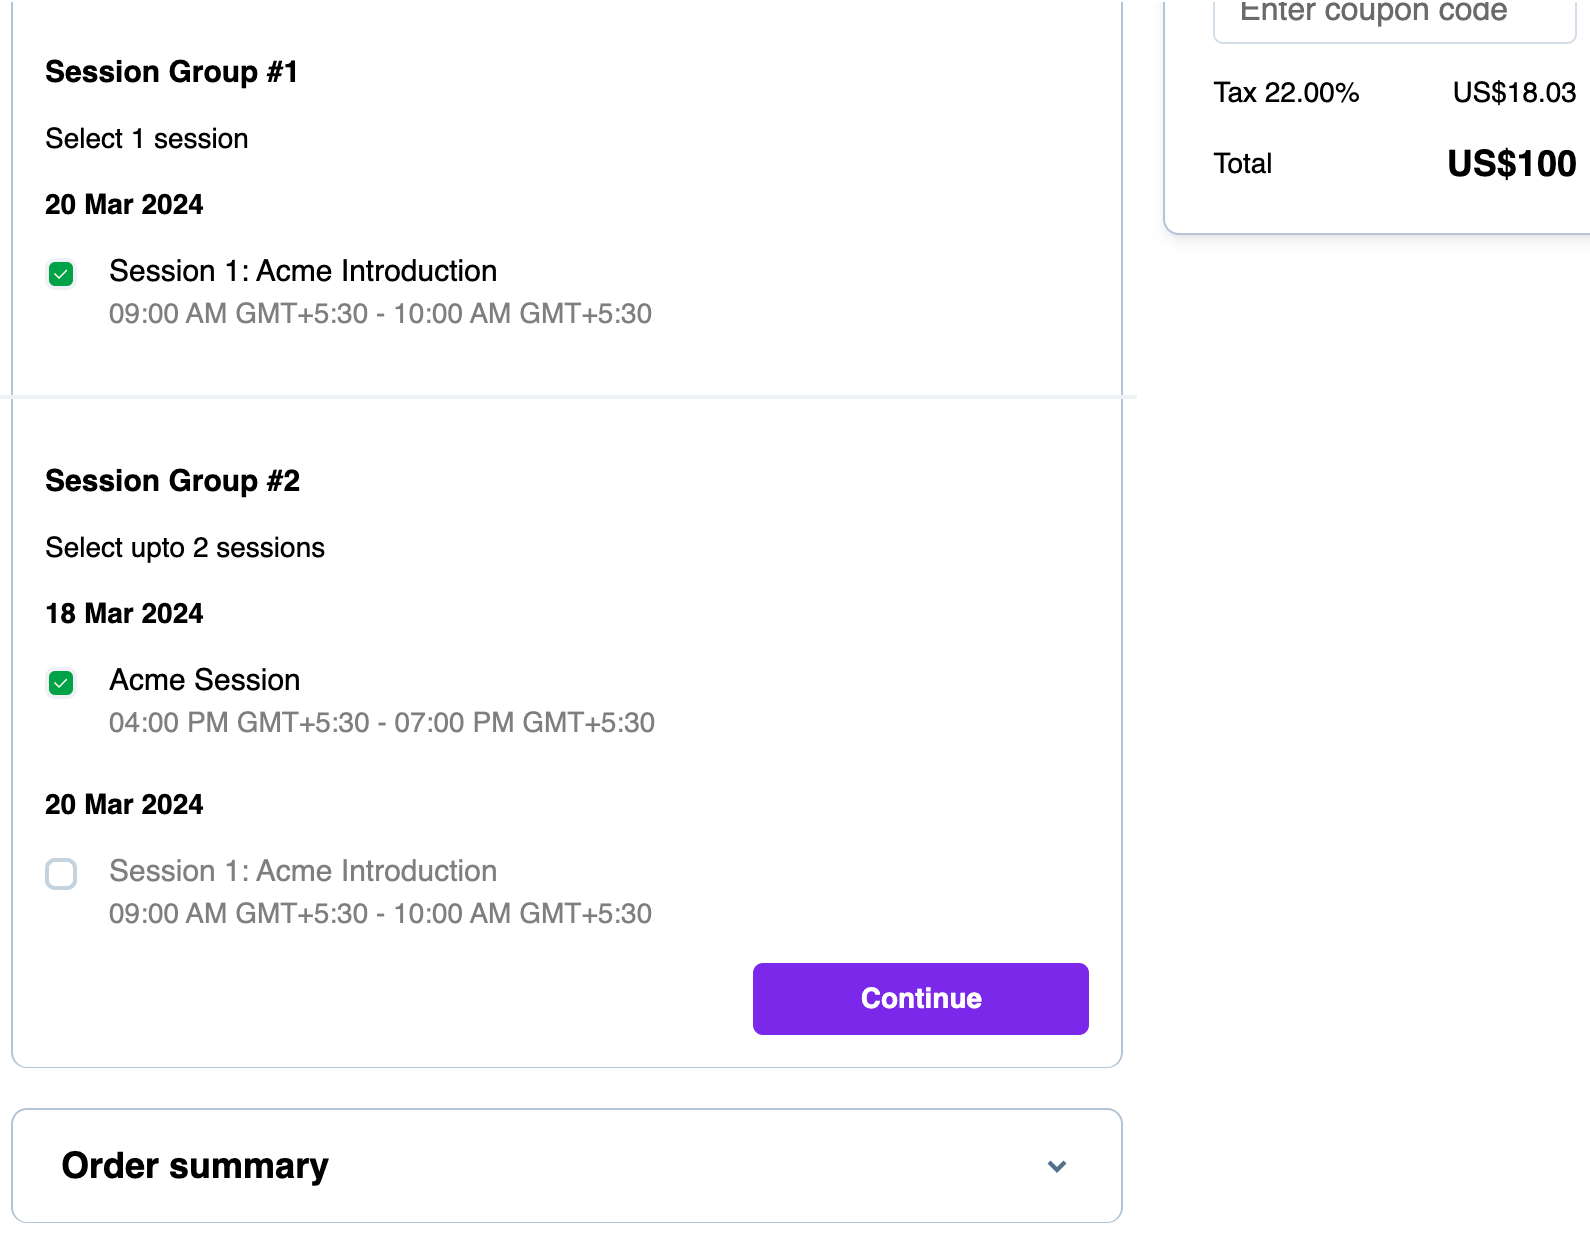Click the 04:00 PM - 07:00 PM time text
This screenshot has height=1234, width=1590.
click(x=381, y=723)
